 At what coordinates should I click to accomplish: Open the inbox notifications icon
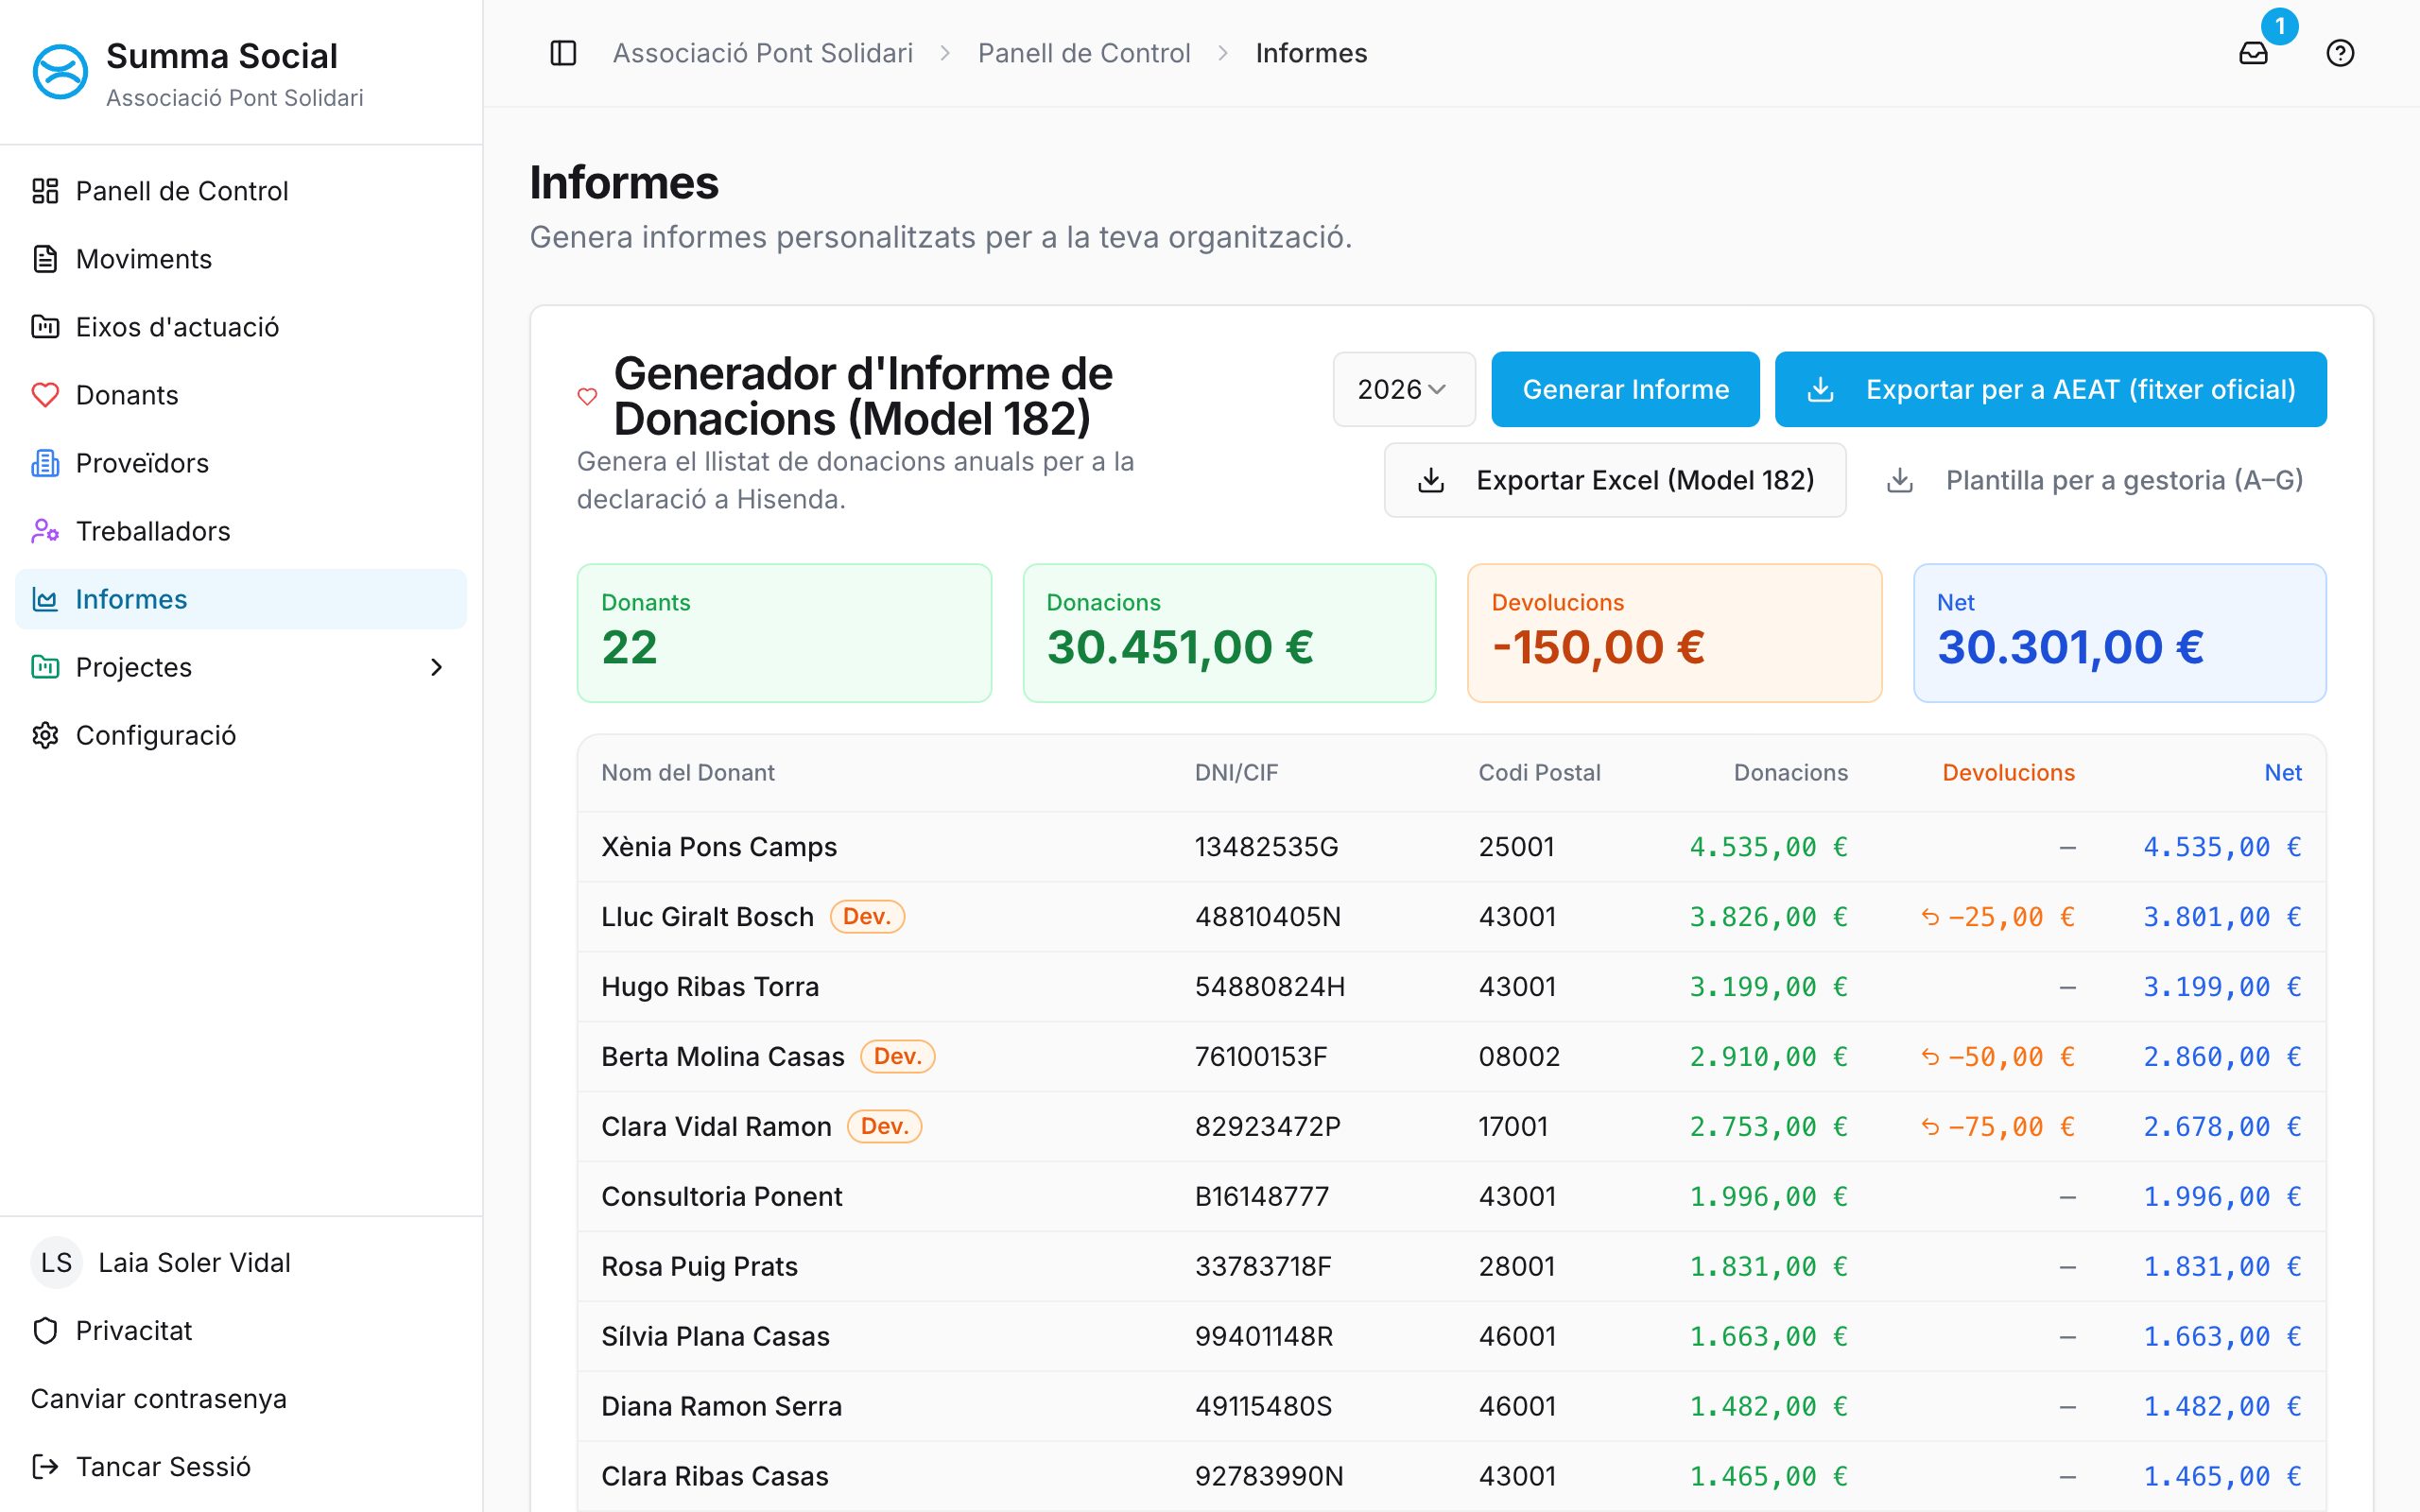(x=2253, y=53)
